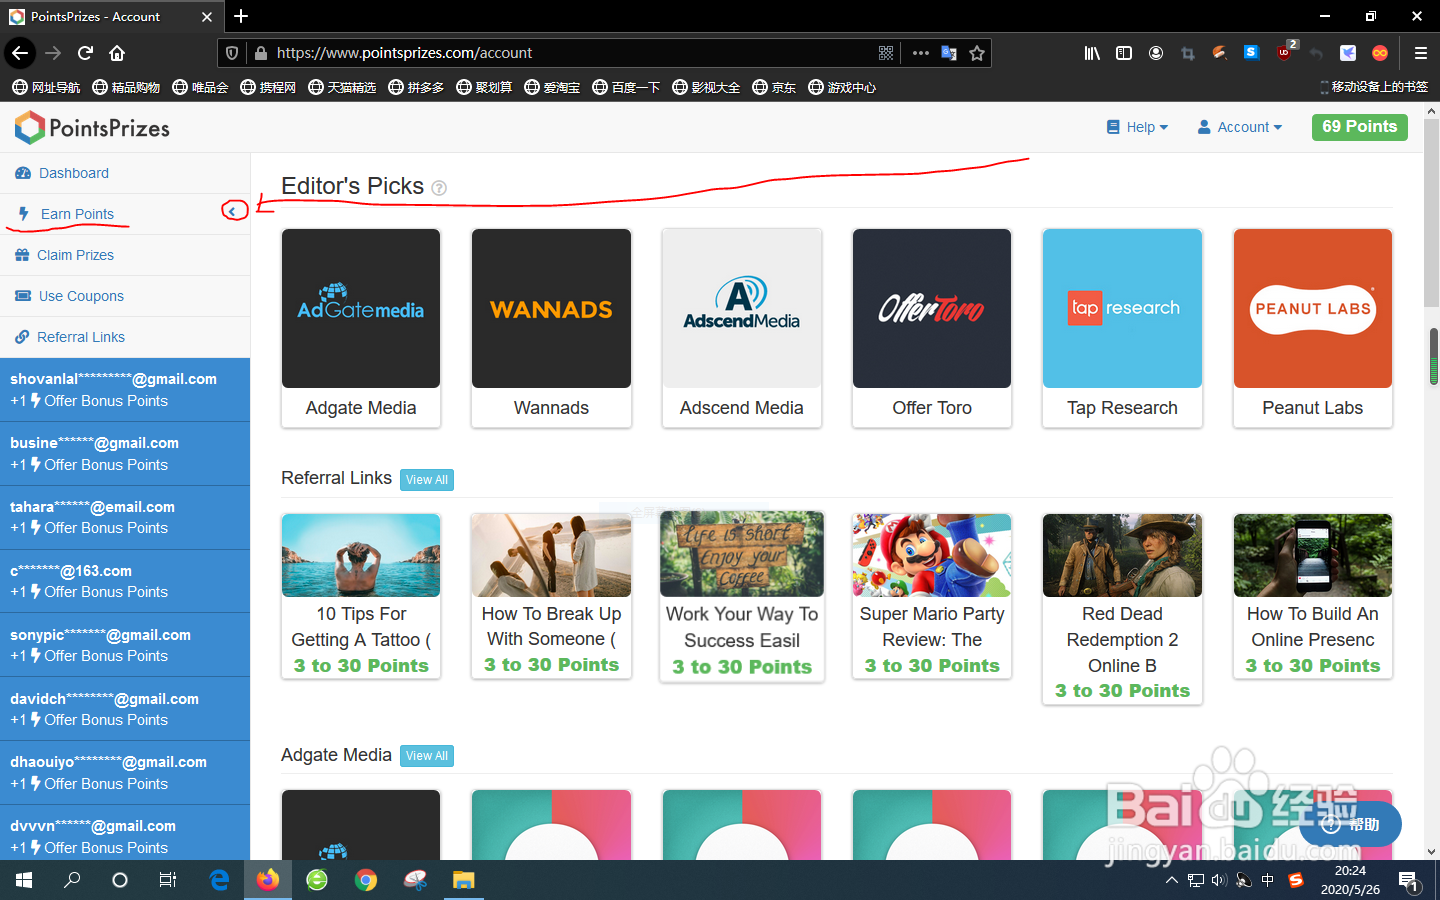Go back with the browser back arrow
This screenshot has height=900, width=1440.
coord(20,53)
